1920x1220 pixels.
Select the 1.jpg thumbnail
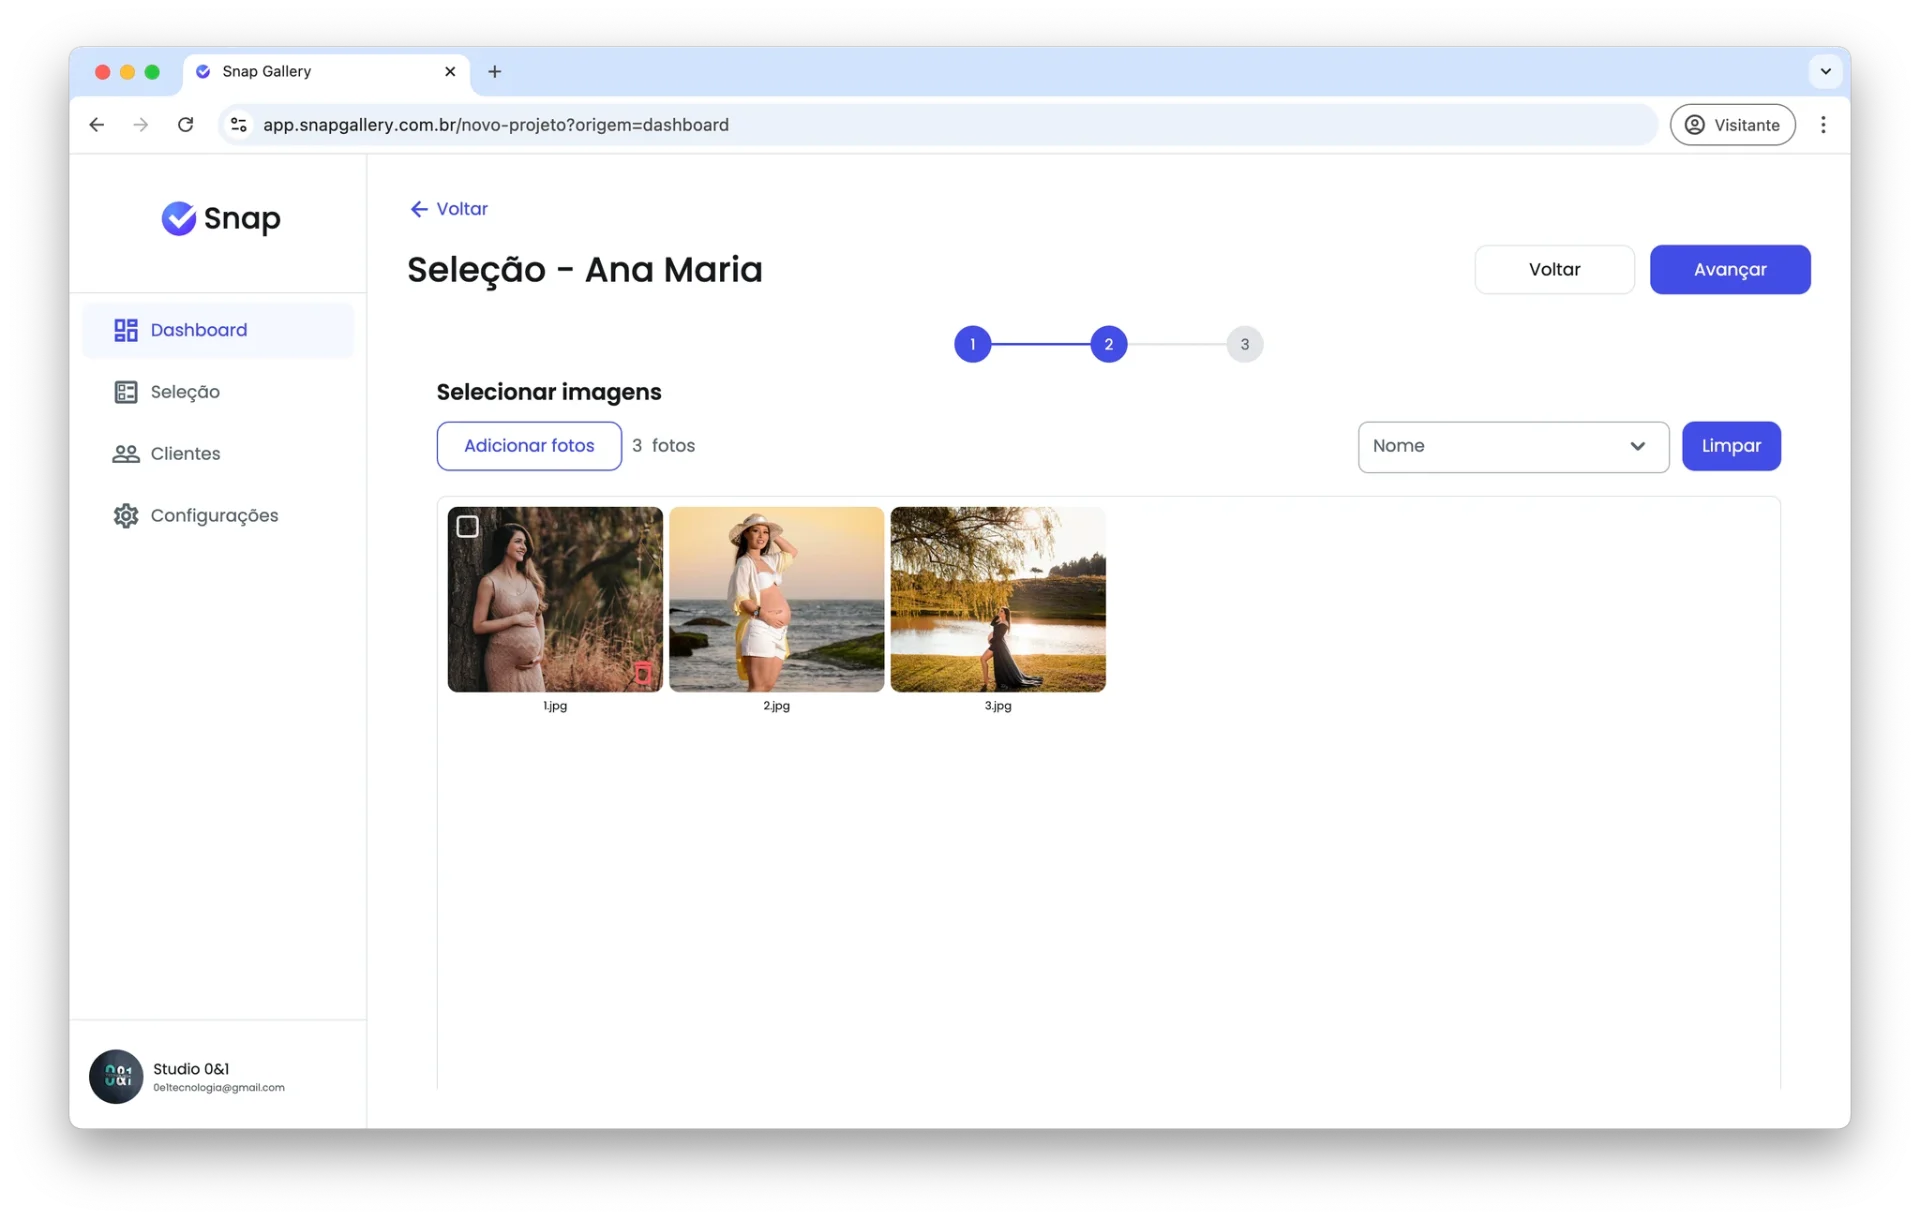pyautogui.click(x=555, y=599)
